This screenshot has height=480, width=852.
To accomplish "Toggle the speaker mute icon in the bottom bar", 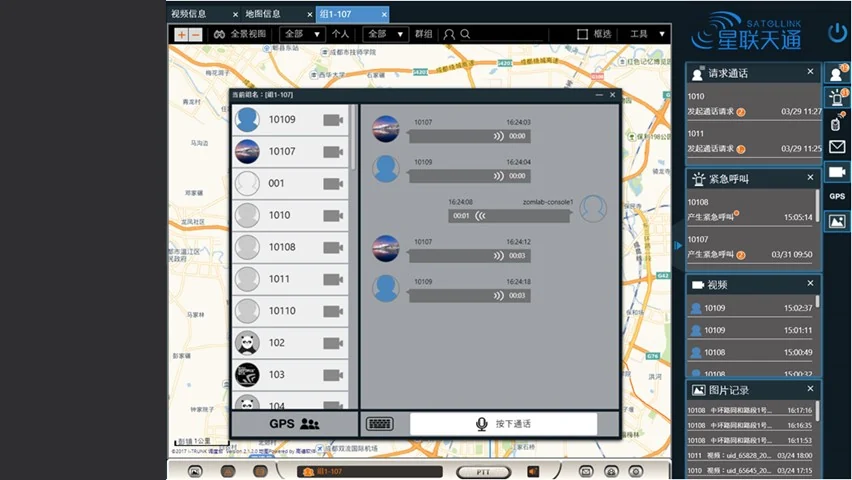I will tap(533, 471).
